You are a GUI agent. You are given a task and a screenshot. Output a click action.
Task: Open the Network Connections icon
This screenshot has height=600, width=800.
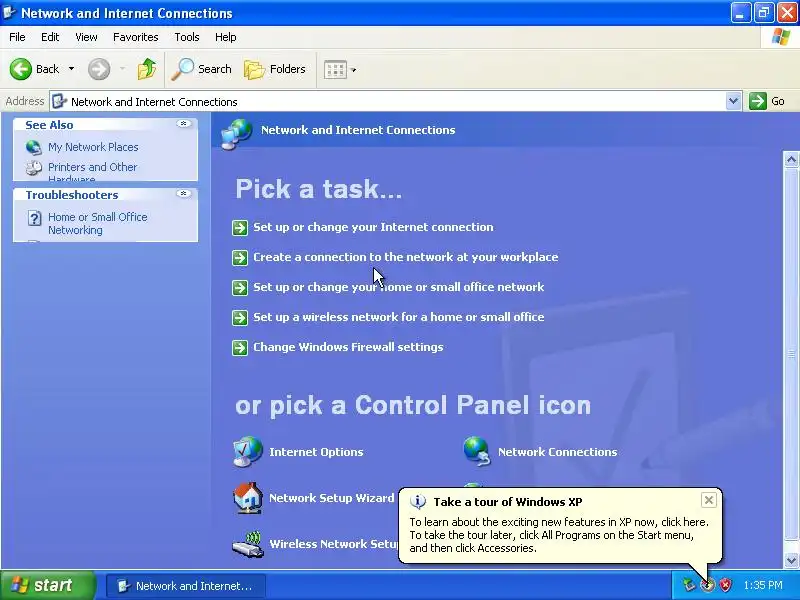point(477,452)
